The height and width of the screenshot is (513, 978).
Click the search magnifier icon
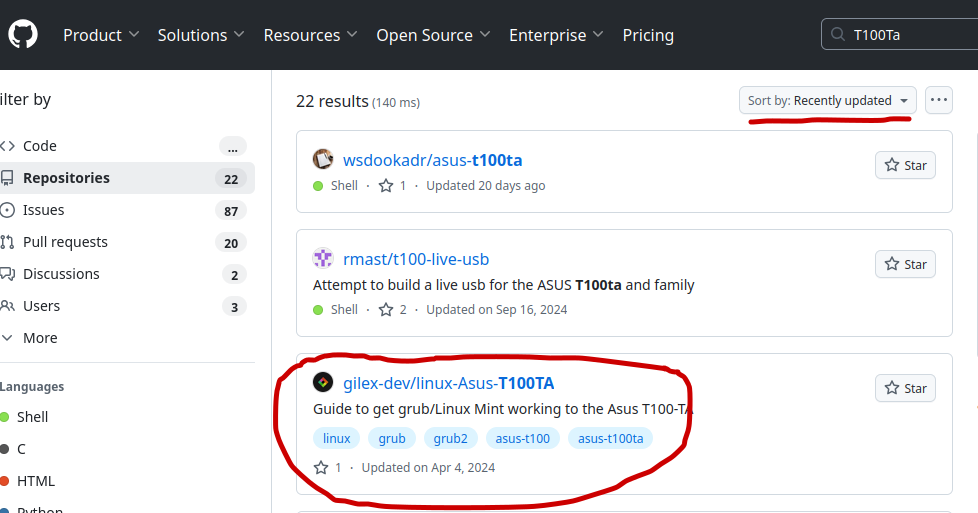838,34
